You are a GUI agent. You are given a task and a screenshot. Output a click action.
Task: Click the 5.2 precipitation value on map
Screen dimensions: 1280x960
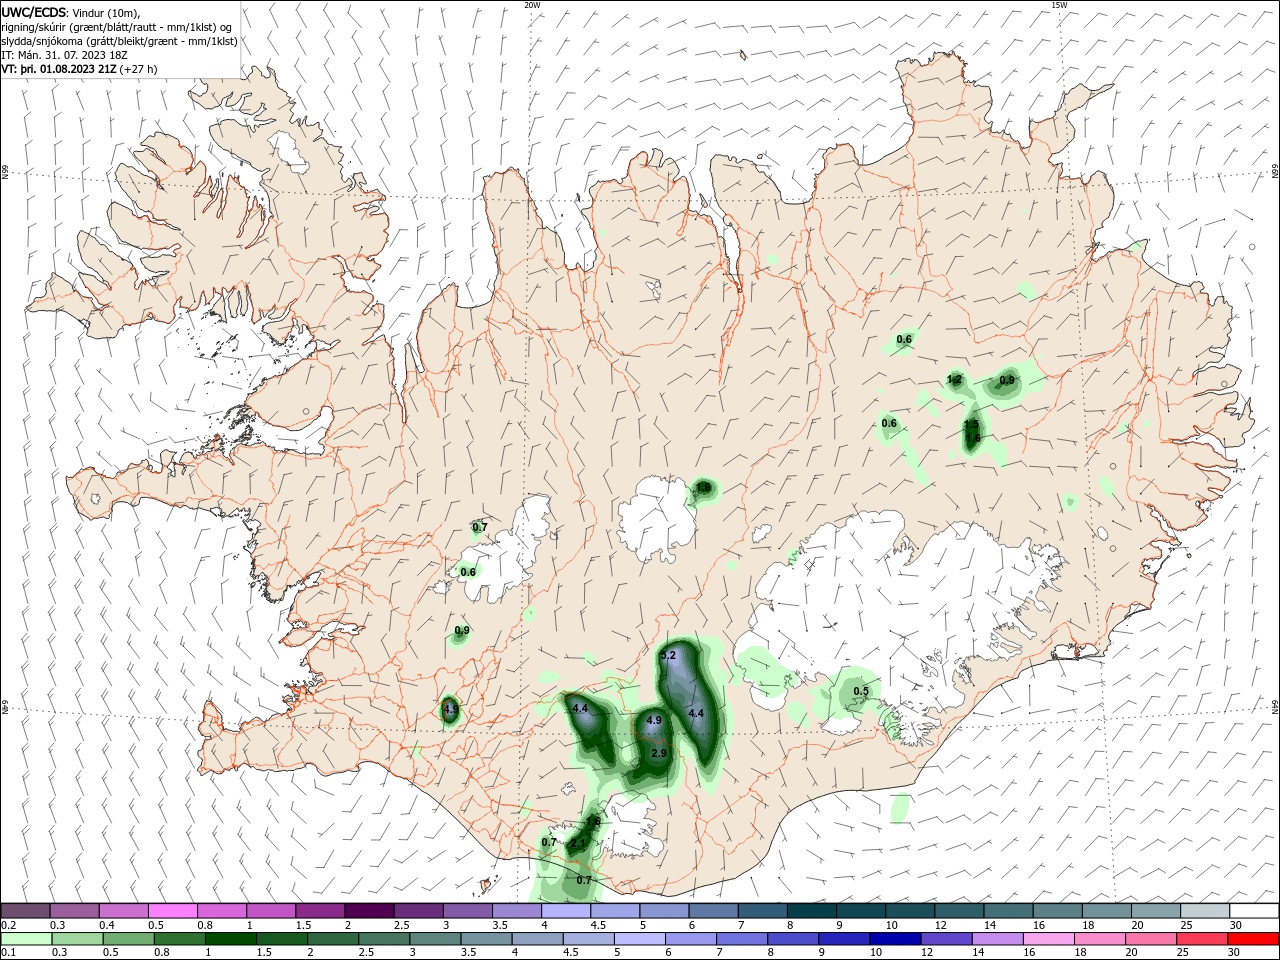[669, 656]
